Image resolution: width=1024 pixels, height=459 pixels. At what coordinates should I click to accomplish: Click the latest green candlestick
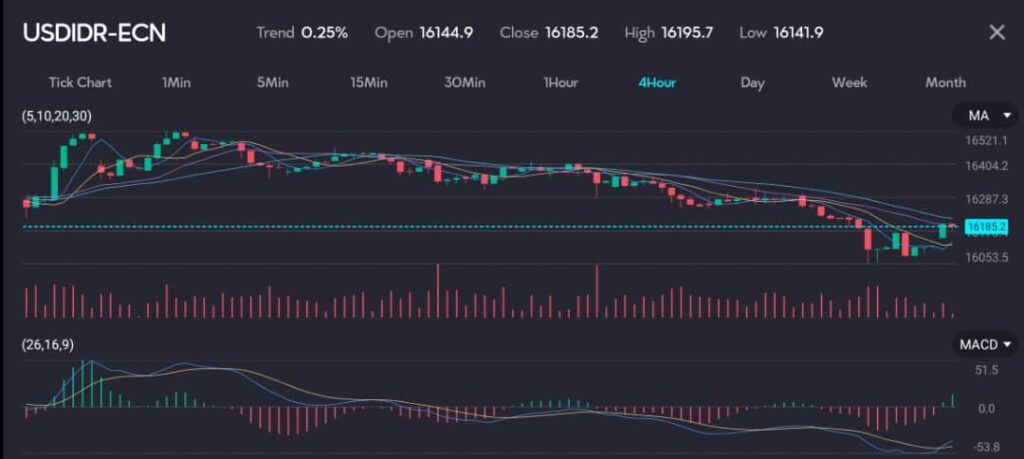click(x=942, y=231)
